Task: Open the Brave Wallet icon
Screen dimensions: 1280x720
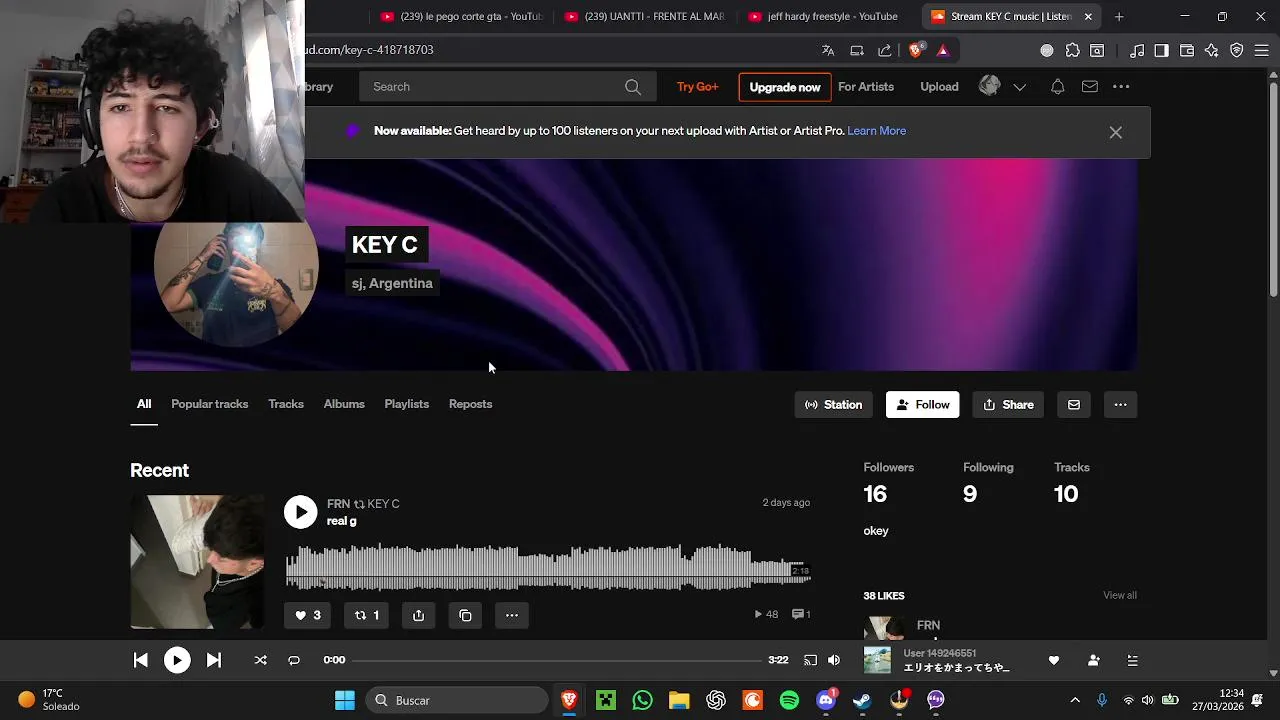Action: tap(1187, 50)
